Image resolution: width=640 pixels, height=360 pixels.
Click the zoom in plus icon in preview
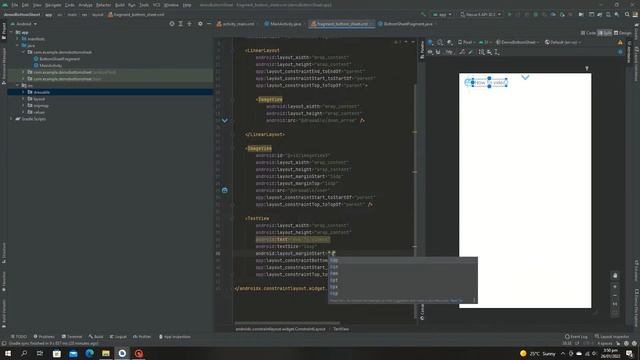pos(615,287)
